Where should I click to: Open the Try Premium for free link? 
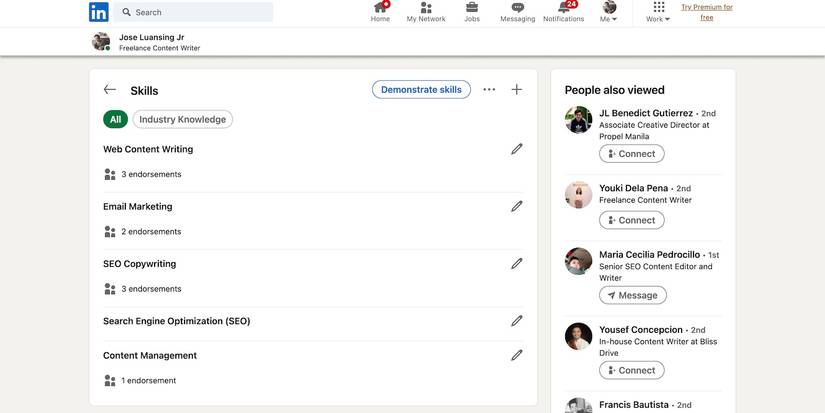tap(707, 12)
